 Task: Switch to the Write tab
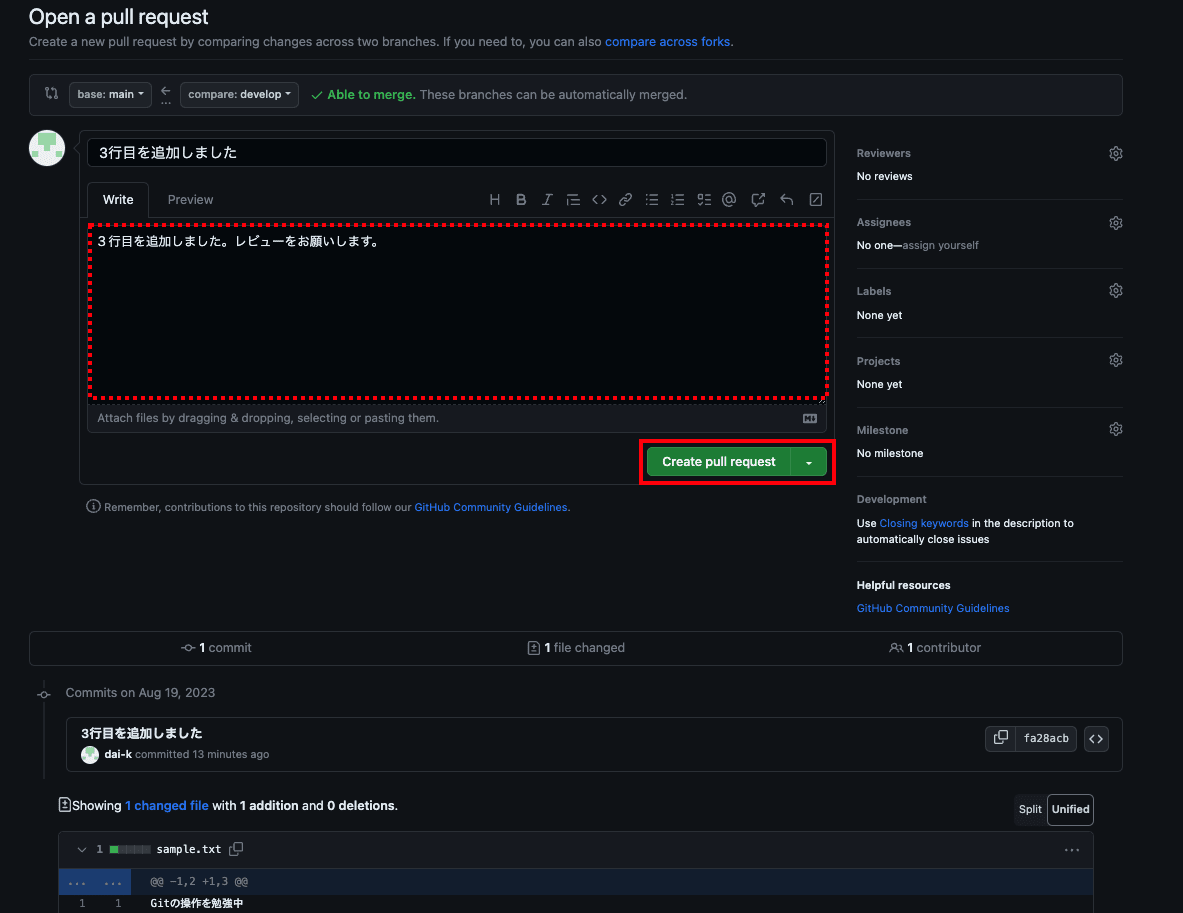[x=118, y=200]
